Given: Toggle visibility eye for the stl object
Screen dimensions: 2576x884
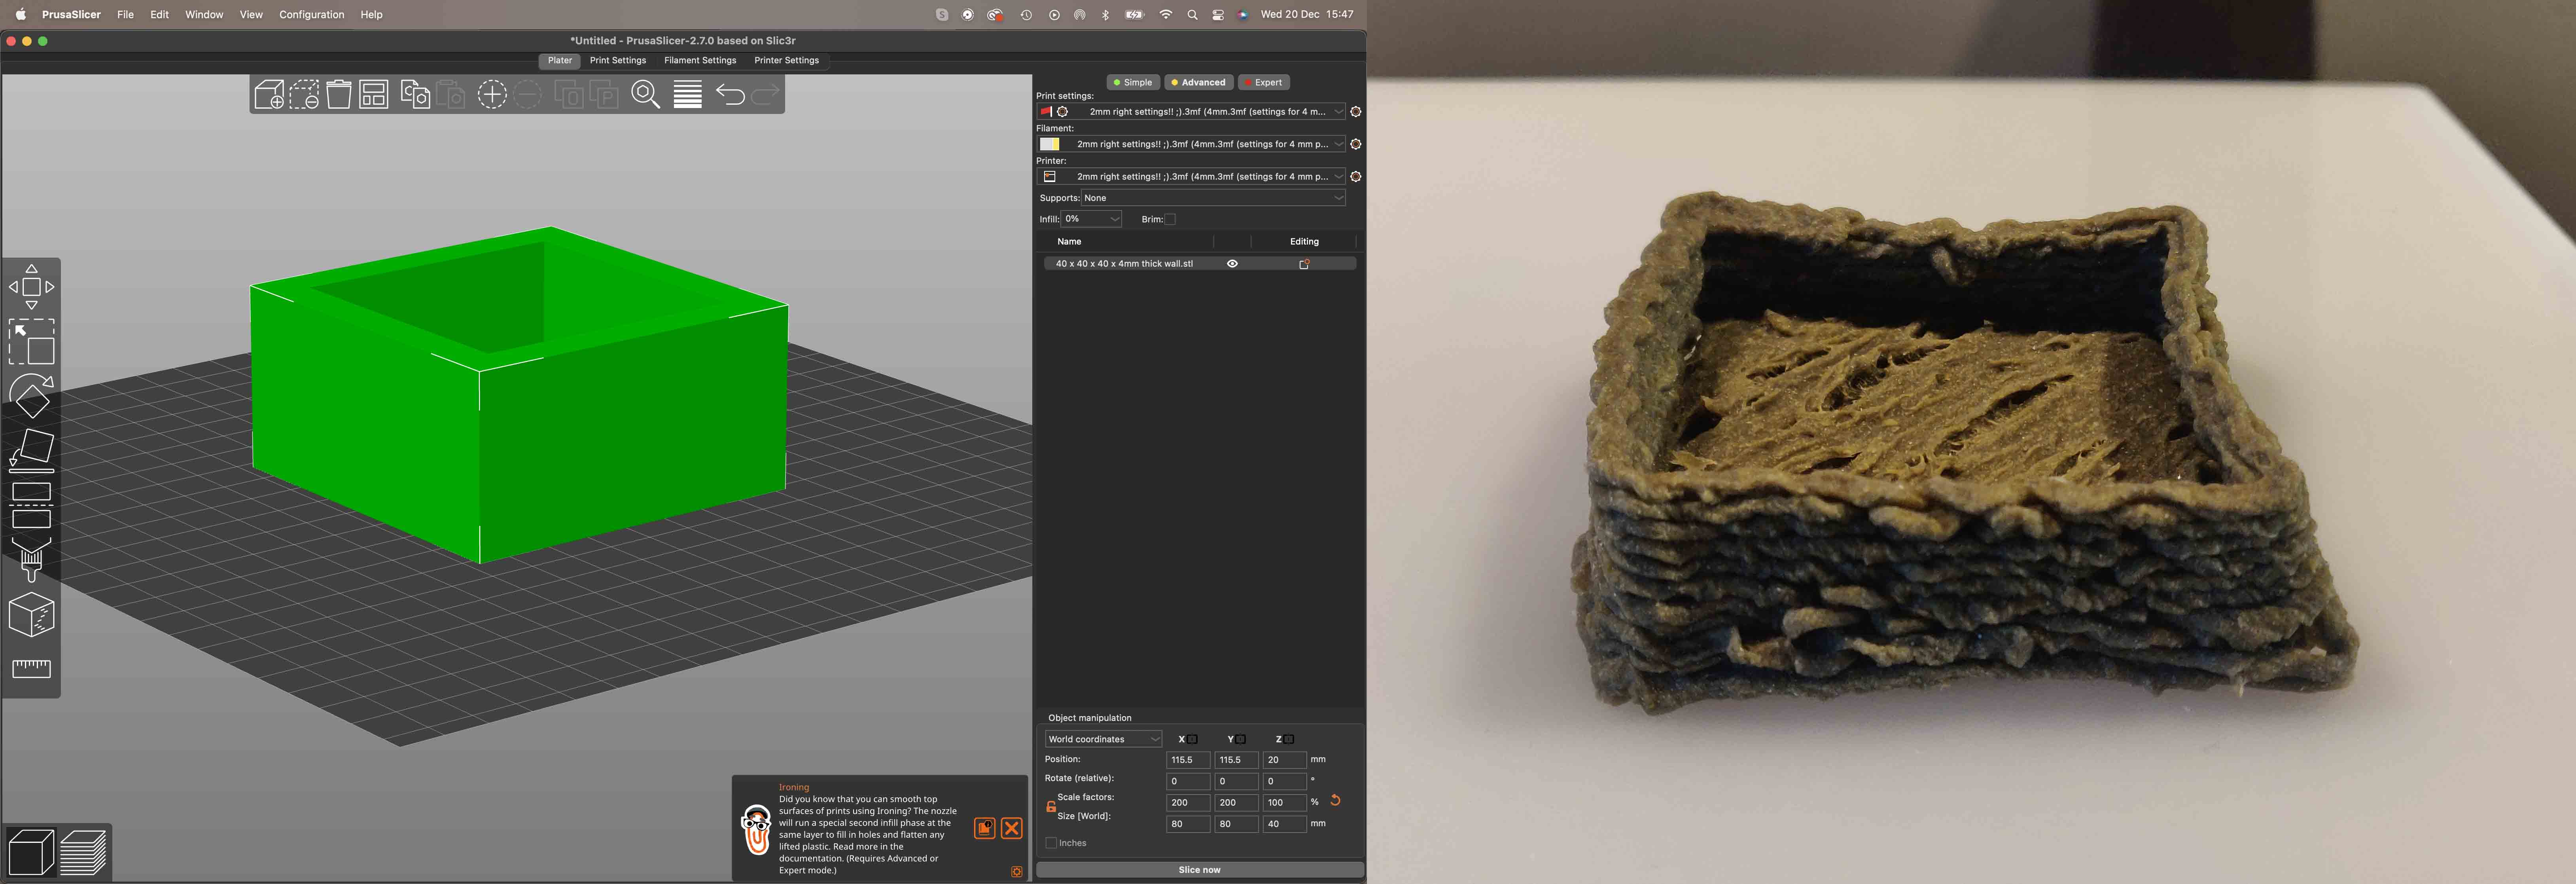Looking at the screenshot, I should (1232, 264).
